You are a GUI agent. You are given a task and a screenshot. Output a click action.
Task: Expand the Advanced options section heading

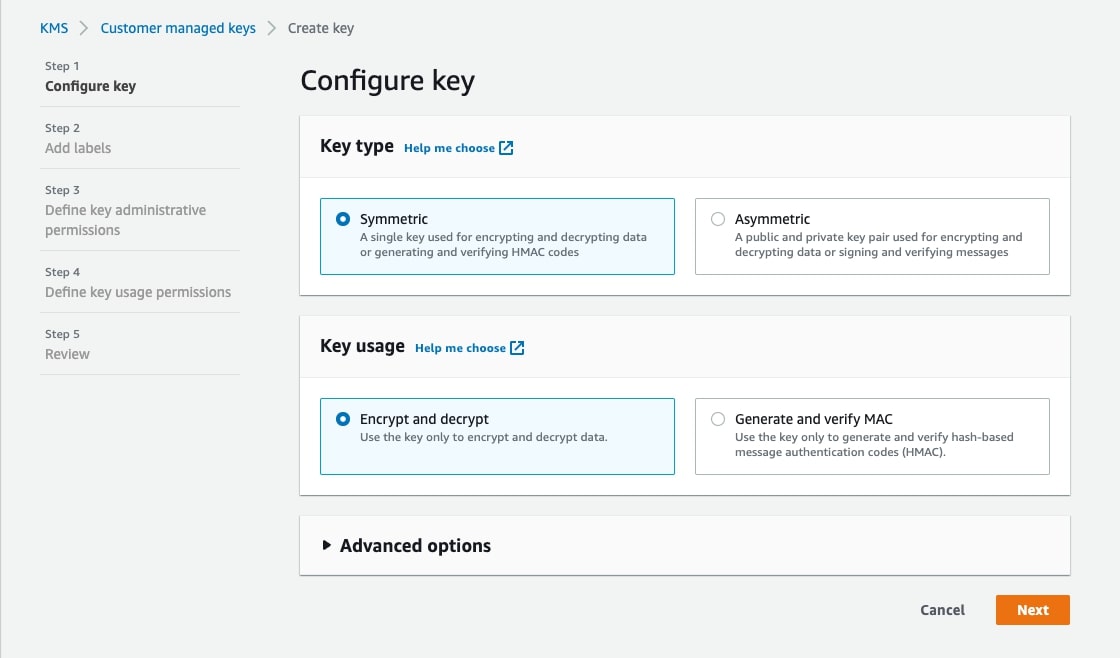coord(415,546)
